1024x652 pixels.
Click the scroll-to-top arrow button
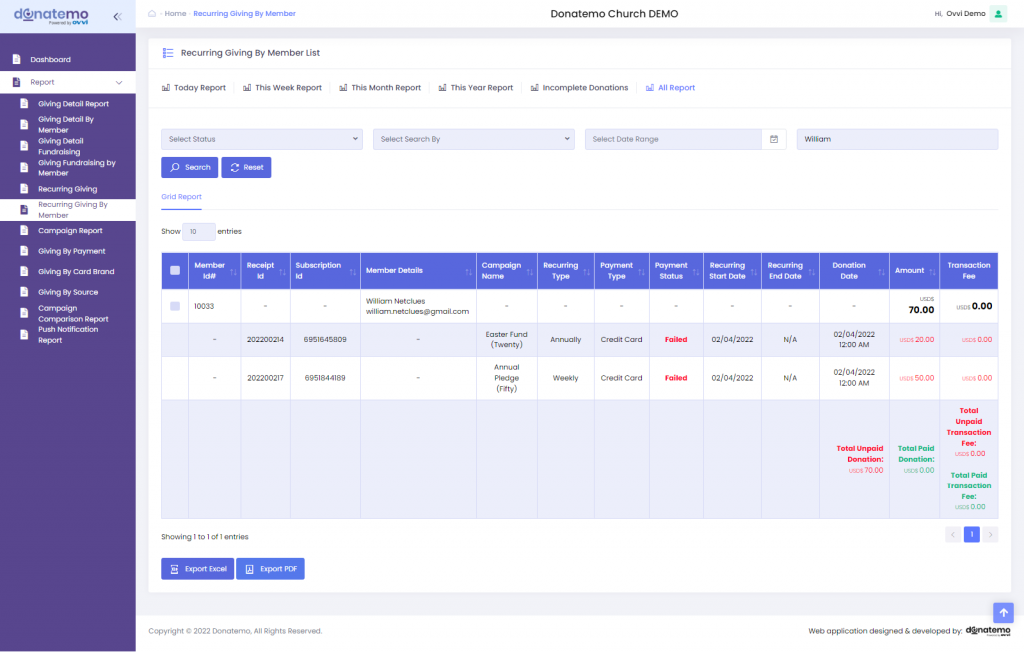click(x=1003, y=613)
